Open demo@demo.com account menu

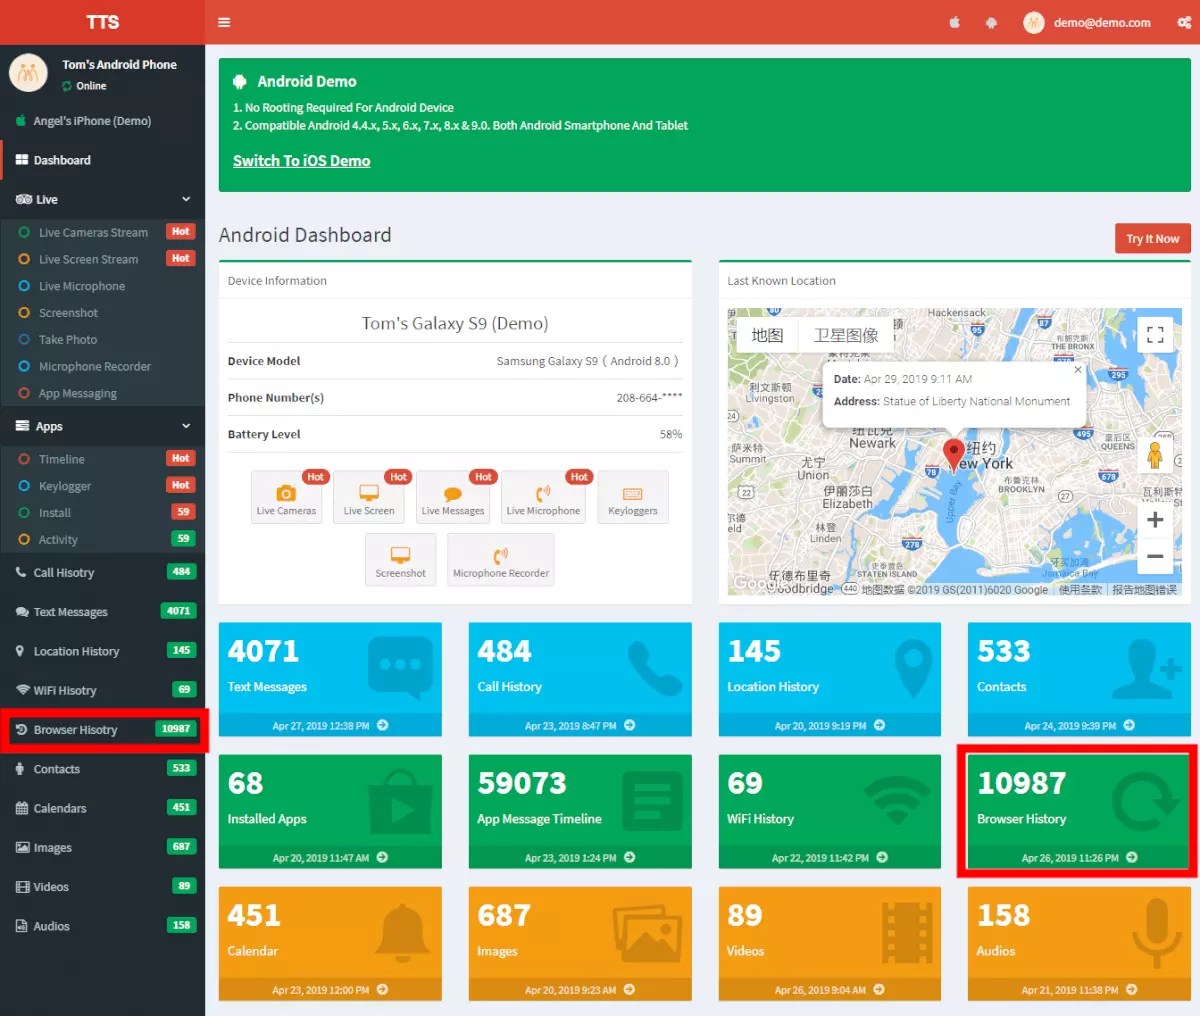1087,22
